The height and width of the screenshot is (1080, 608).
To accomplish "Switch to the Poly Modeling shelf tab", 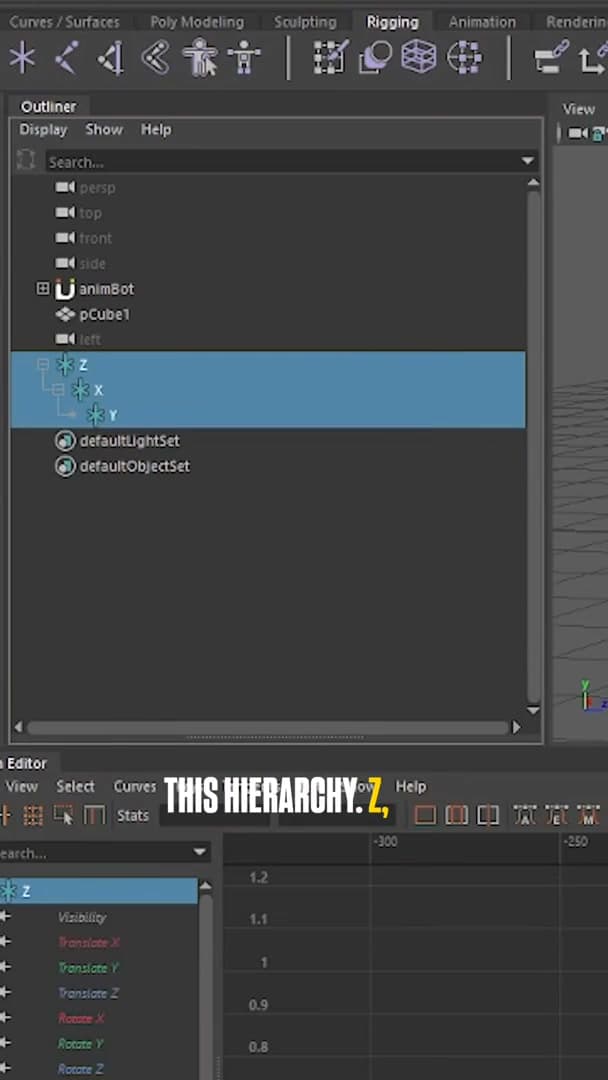I will pos(197,22).
